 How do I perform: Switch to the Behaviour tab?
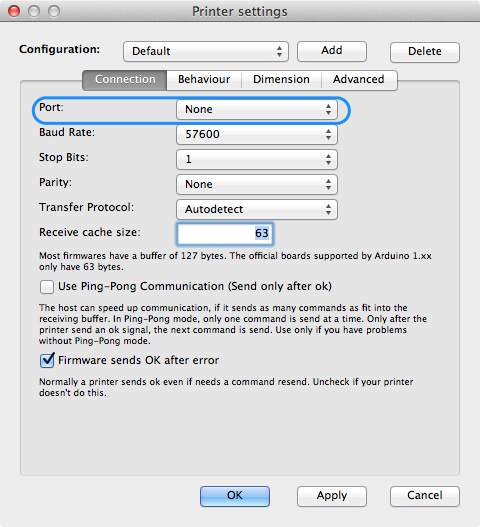pyautogui.click(x=204, y=80)
